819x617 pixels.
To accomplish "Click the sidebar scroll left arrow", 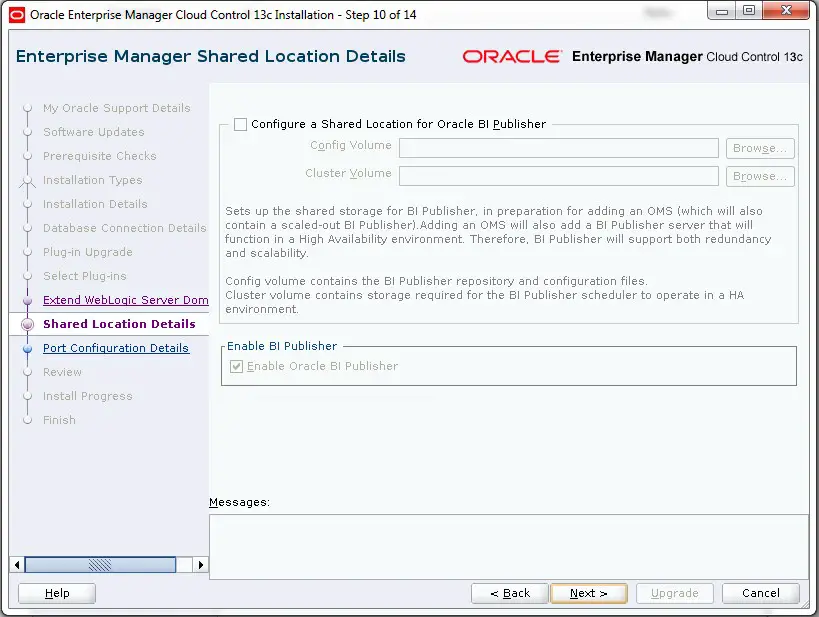I will [x=17, y=565].
